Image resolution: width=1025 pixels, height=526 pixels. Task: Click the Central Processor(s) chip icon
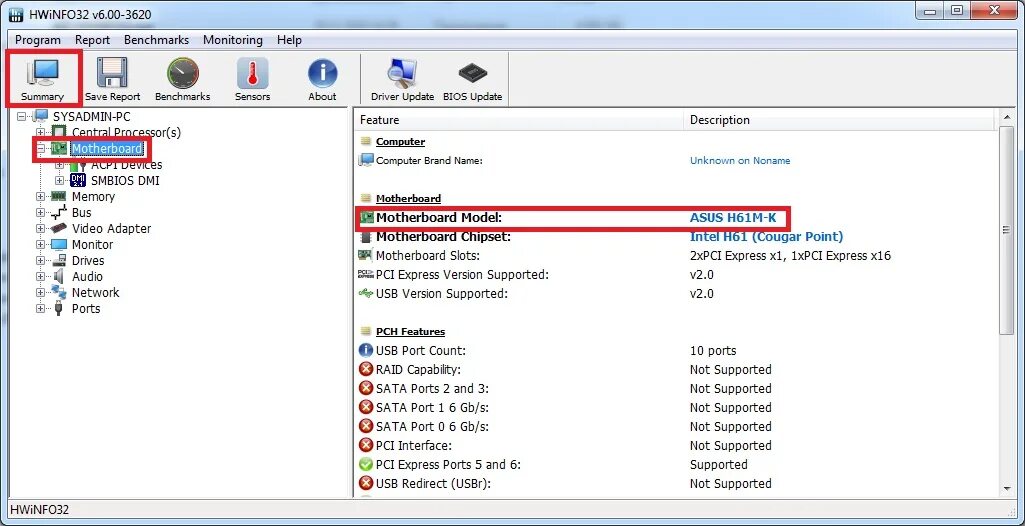click(59, 133)
